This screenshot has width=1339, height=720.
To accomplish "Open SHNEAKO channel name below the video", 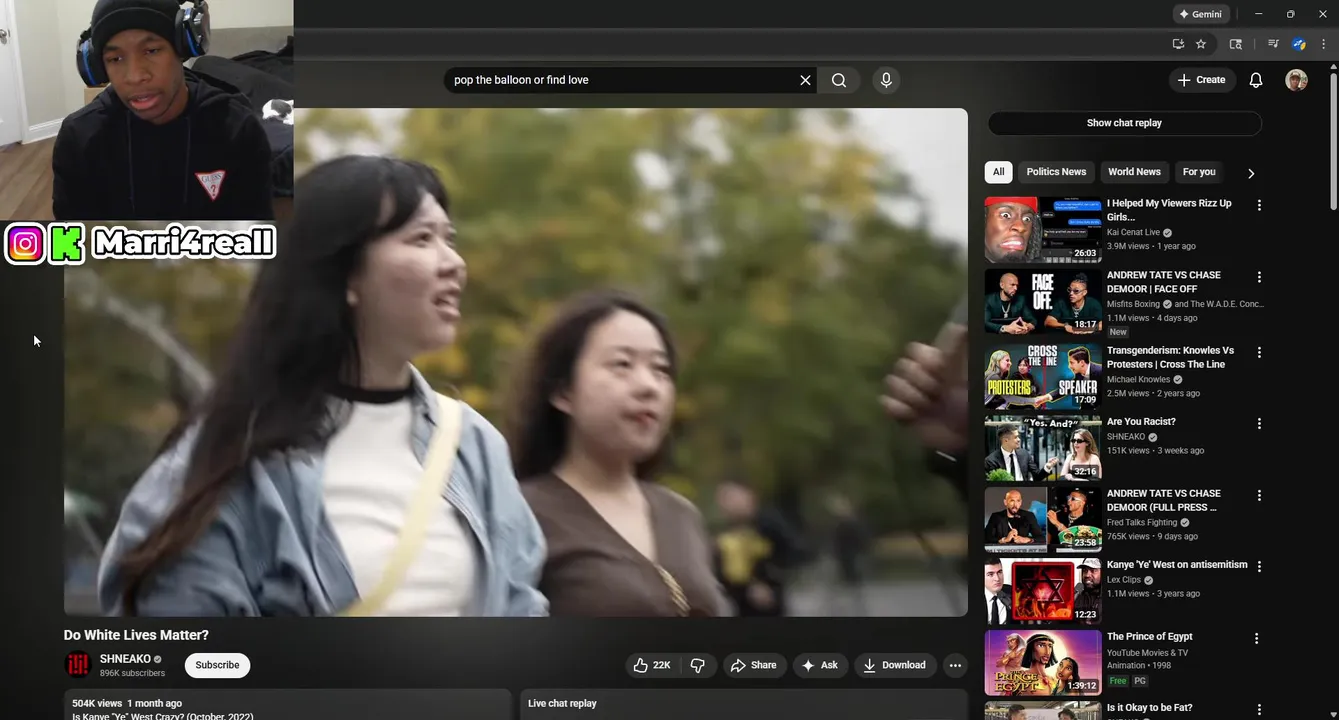I will pyautogui.click(x=125, y=659).
